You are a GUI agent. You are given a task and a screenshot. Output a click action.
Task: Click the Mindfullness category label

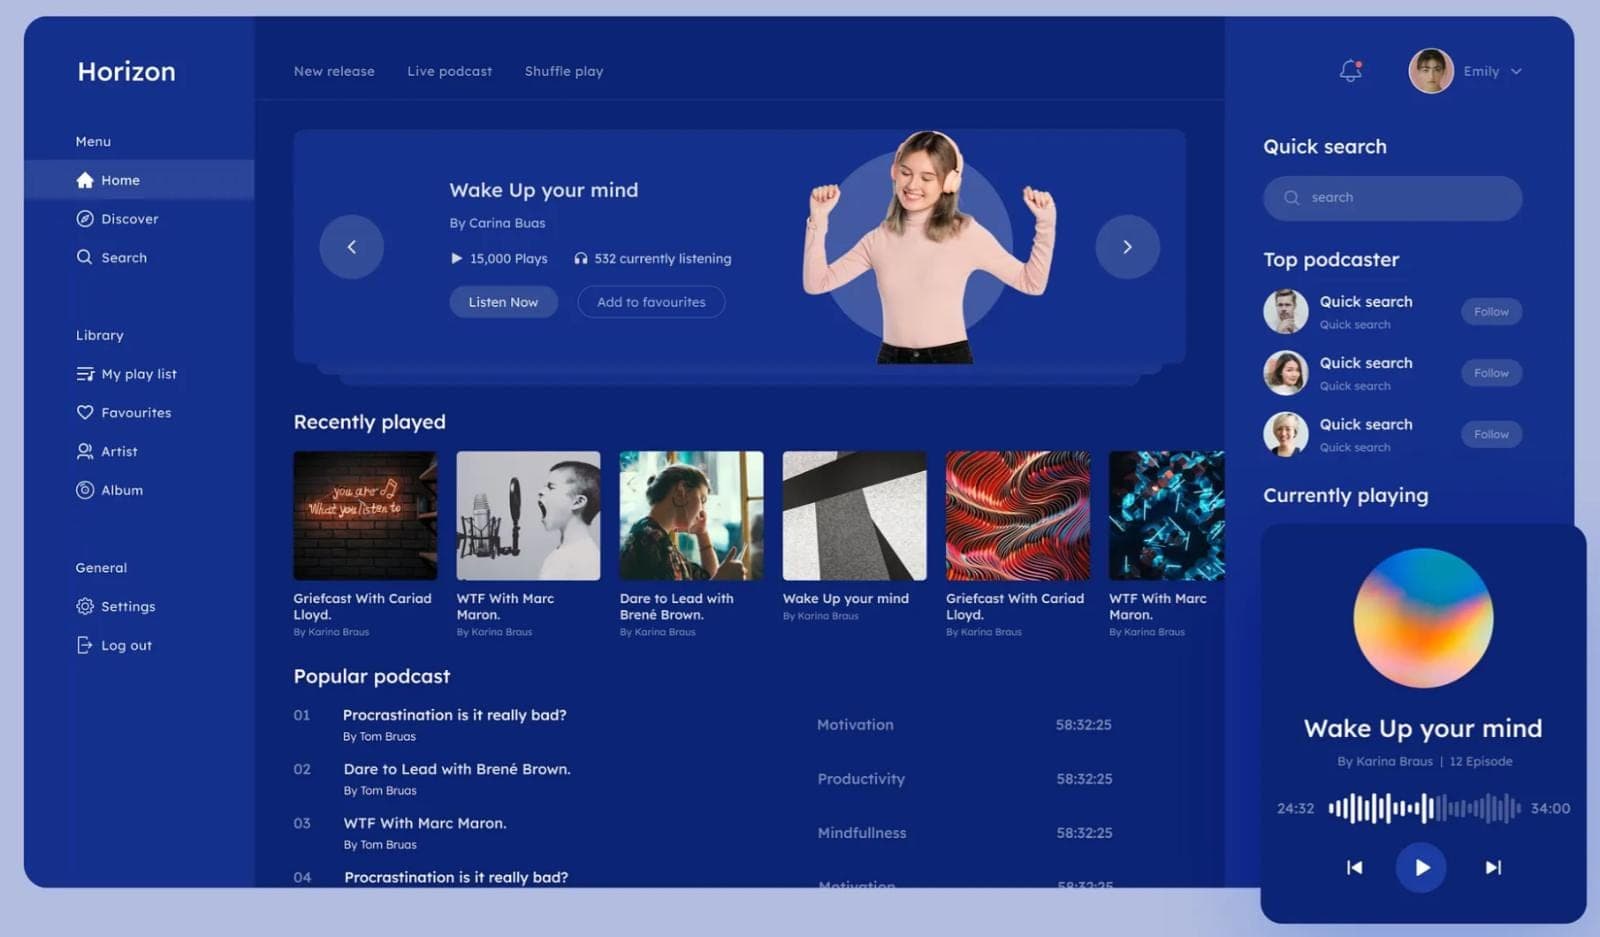tap(862, 833)
